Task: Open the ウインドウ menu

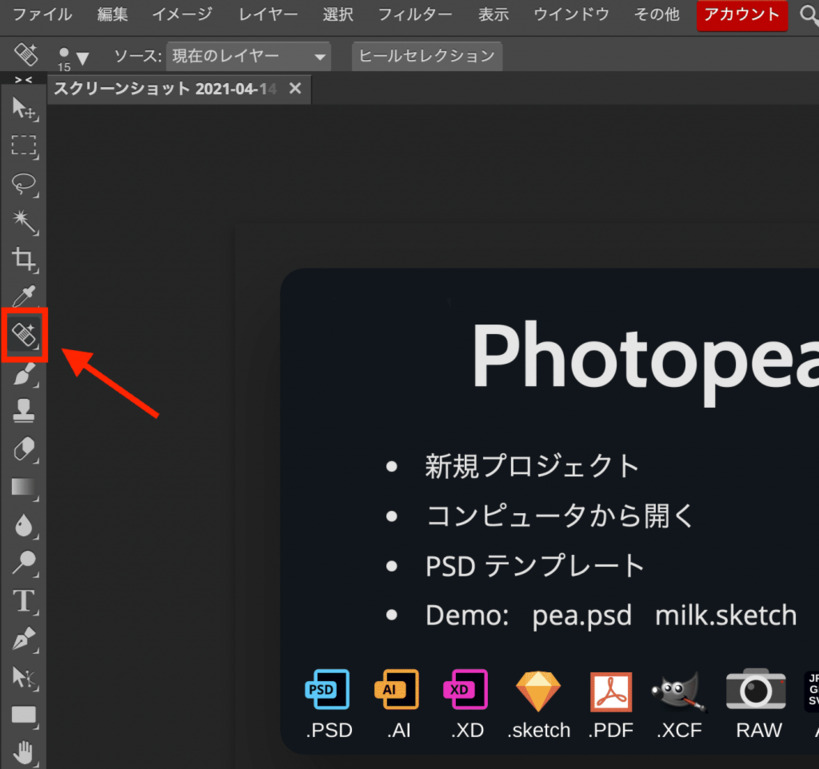Action: [x=571, y=15]
